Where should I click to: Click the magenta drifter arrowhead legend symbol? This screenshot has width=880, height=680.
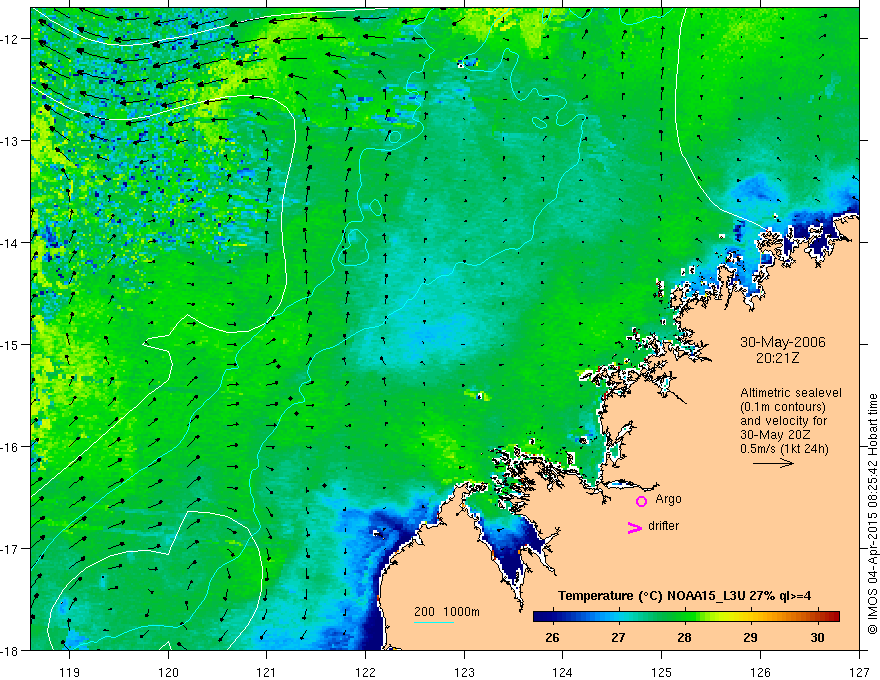635,527
